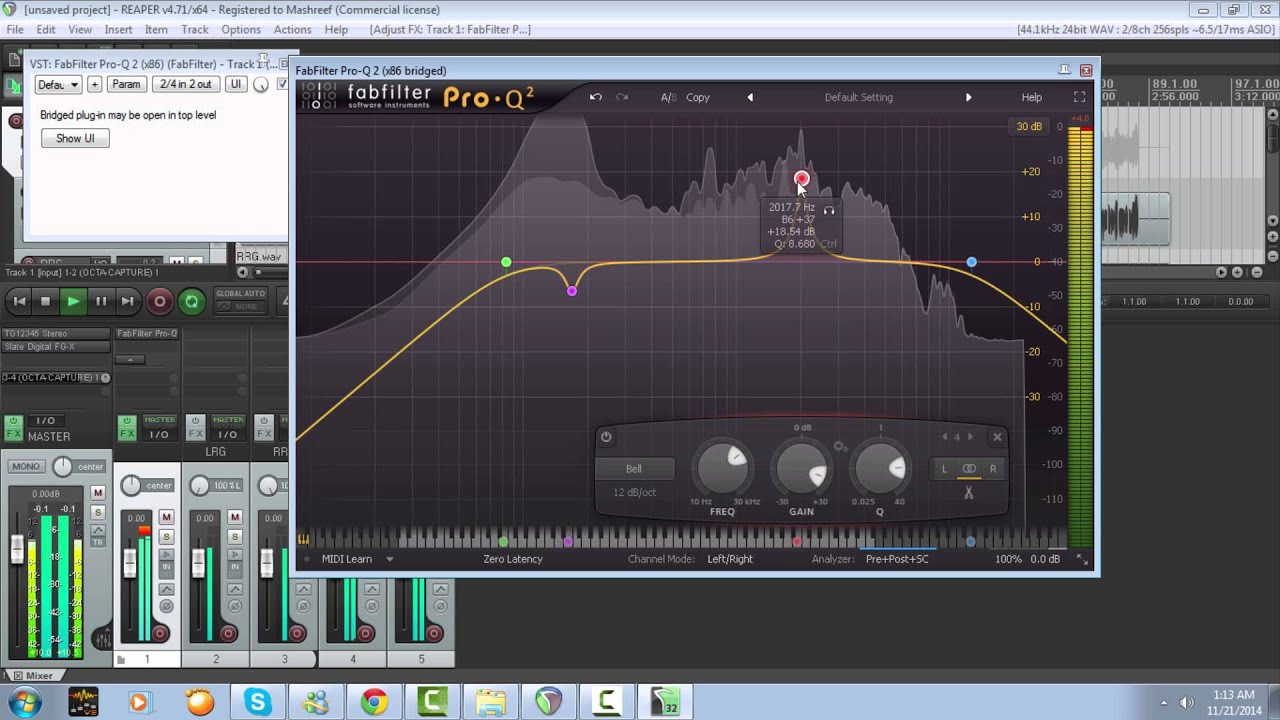Open Pro-Q 2 Help menu
The height and width of the screenshot is (720, 1280).
click(1032, 97)
